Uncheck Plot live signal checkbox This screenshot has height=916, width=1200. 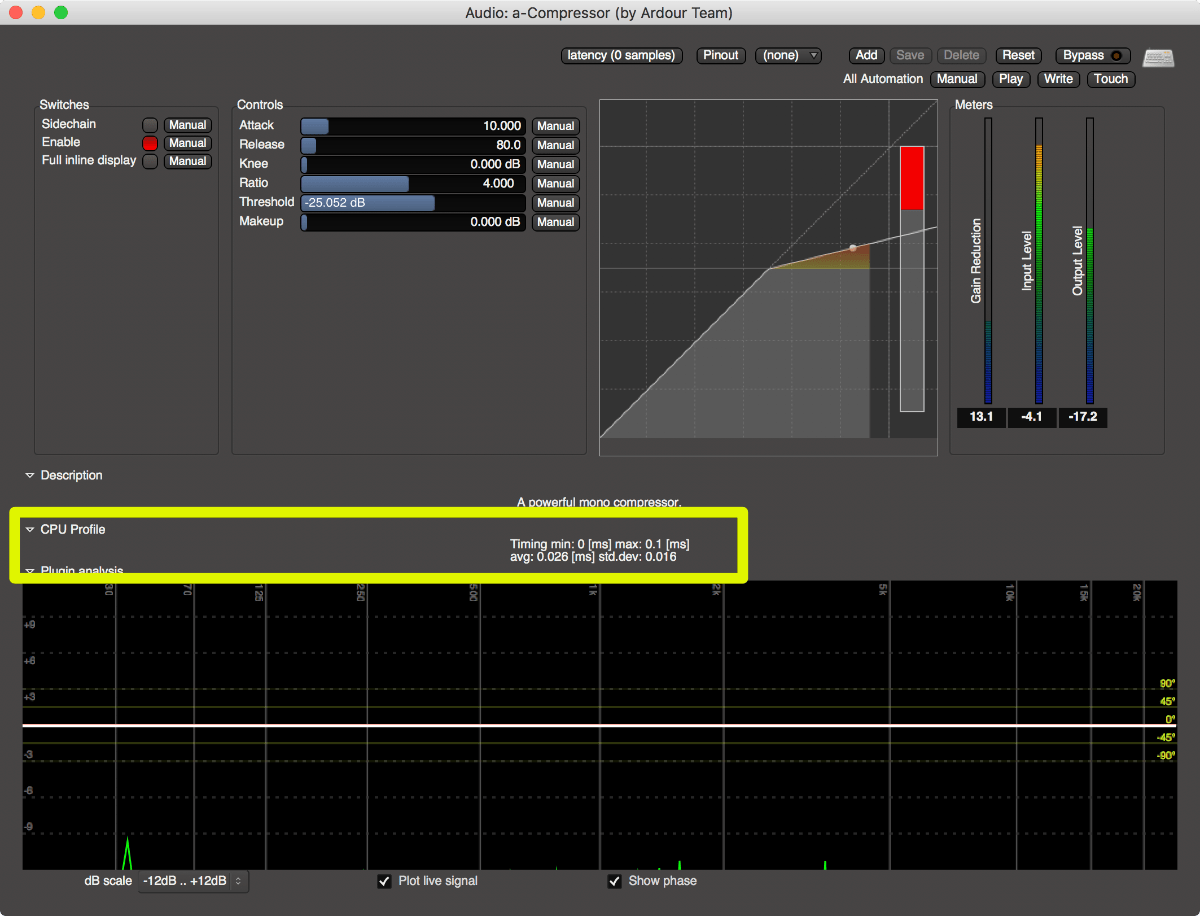384,881
